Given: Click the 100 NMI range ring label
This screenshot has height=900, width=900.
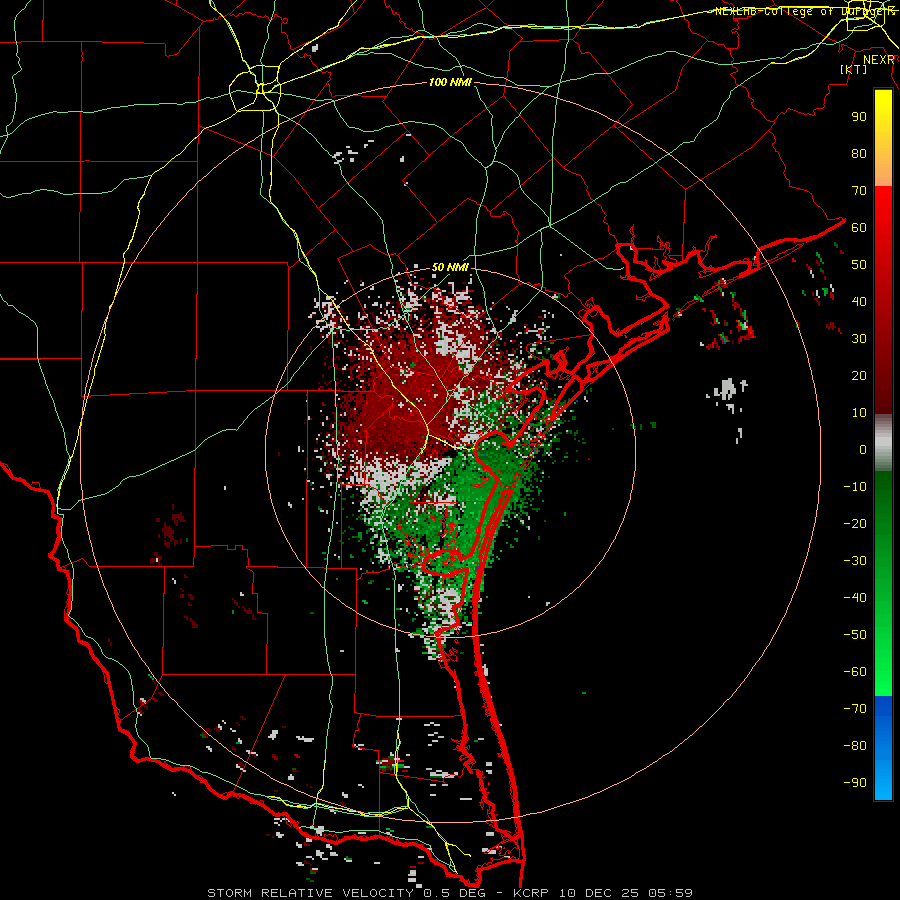Looking at the screenshot, I should pos(451,83).
